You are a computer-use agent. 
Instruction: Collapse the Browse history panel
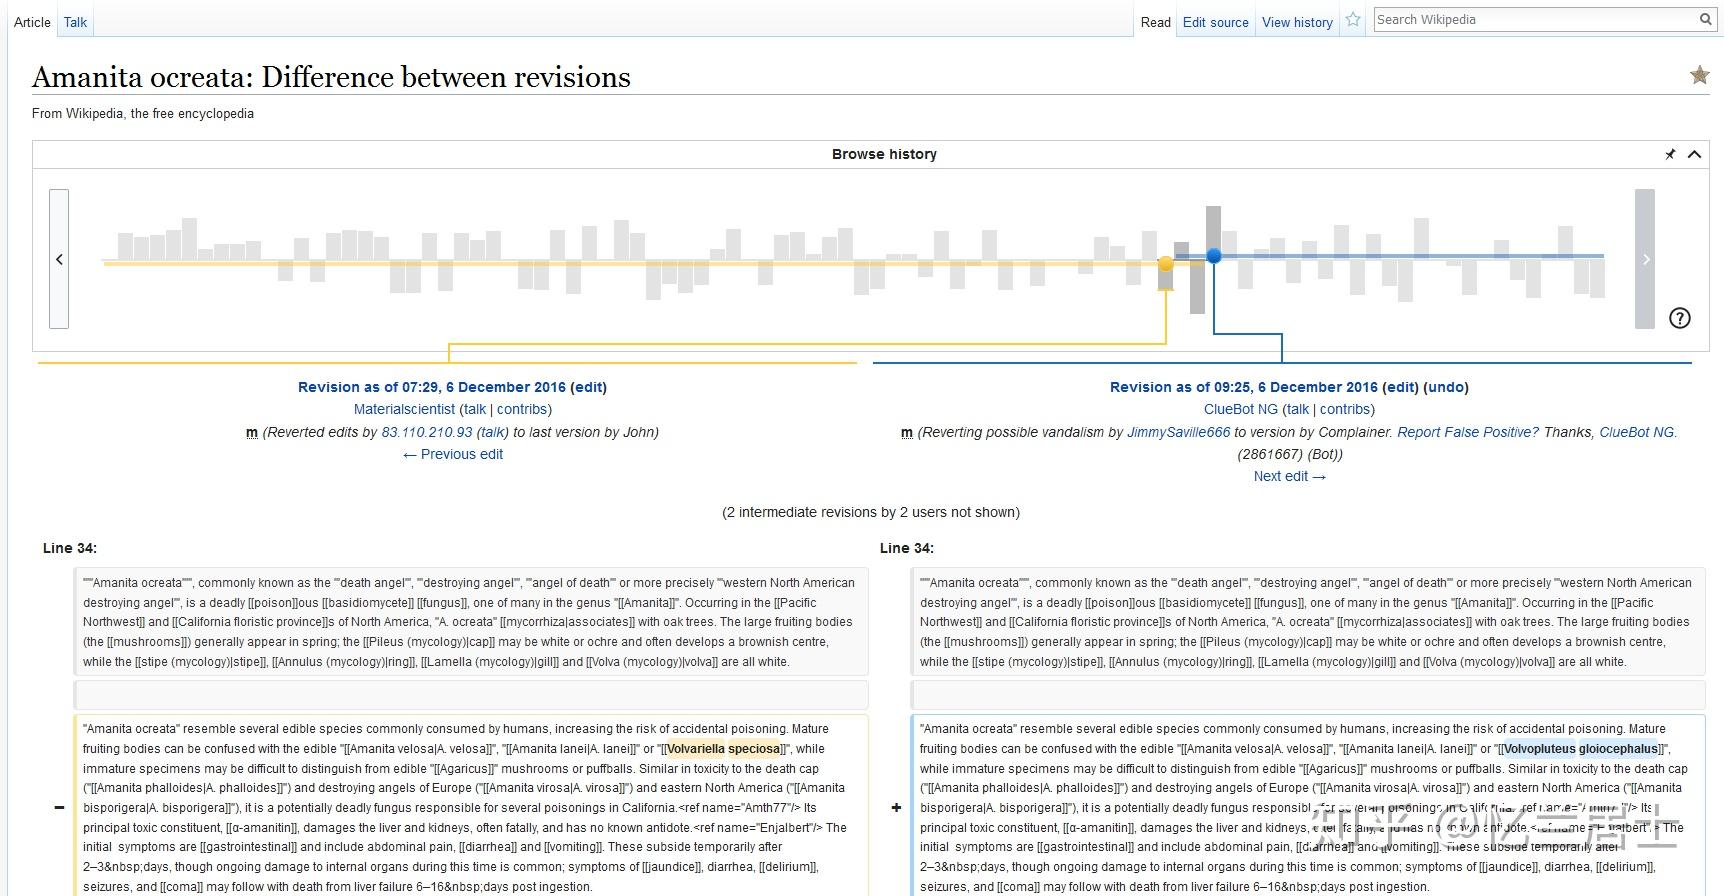(x=1694, y=154)
